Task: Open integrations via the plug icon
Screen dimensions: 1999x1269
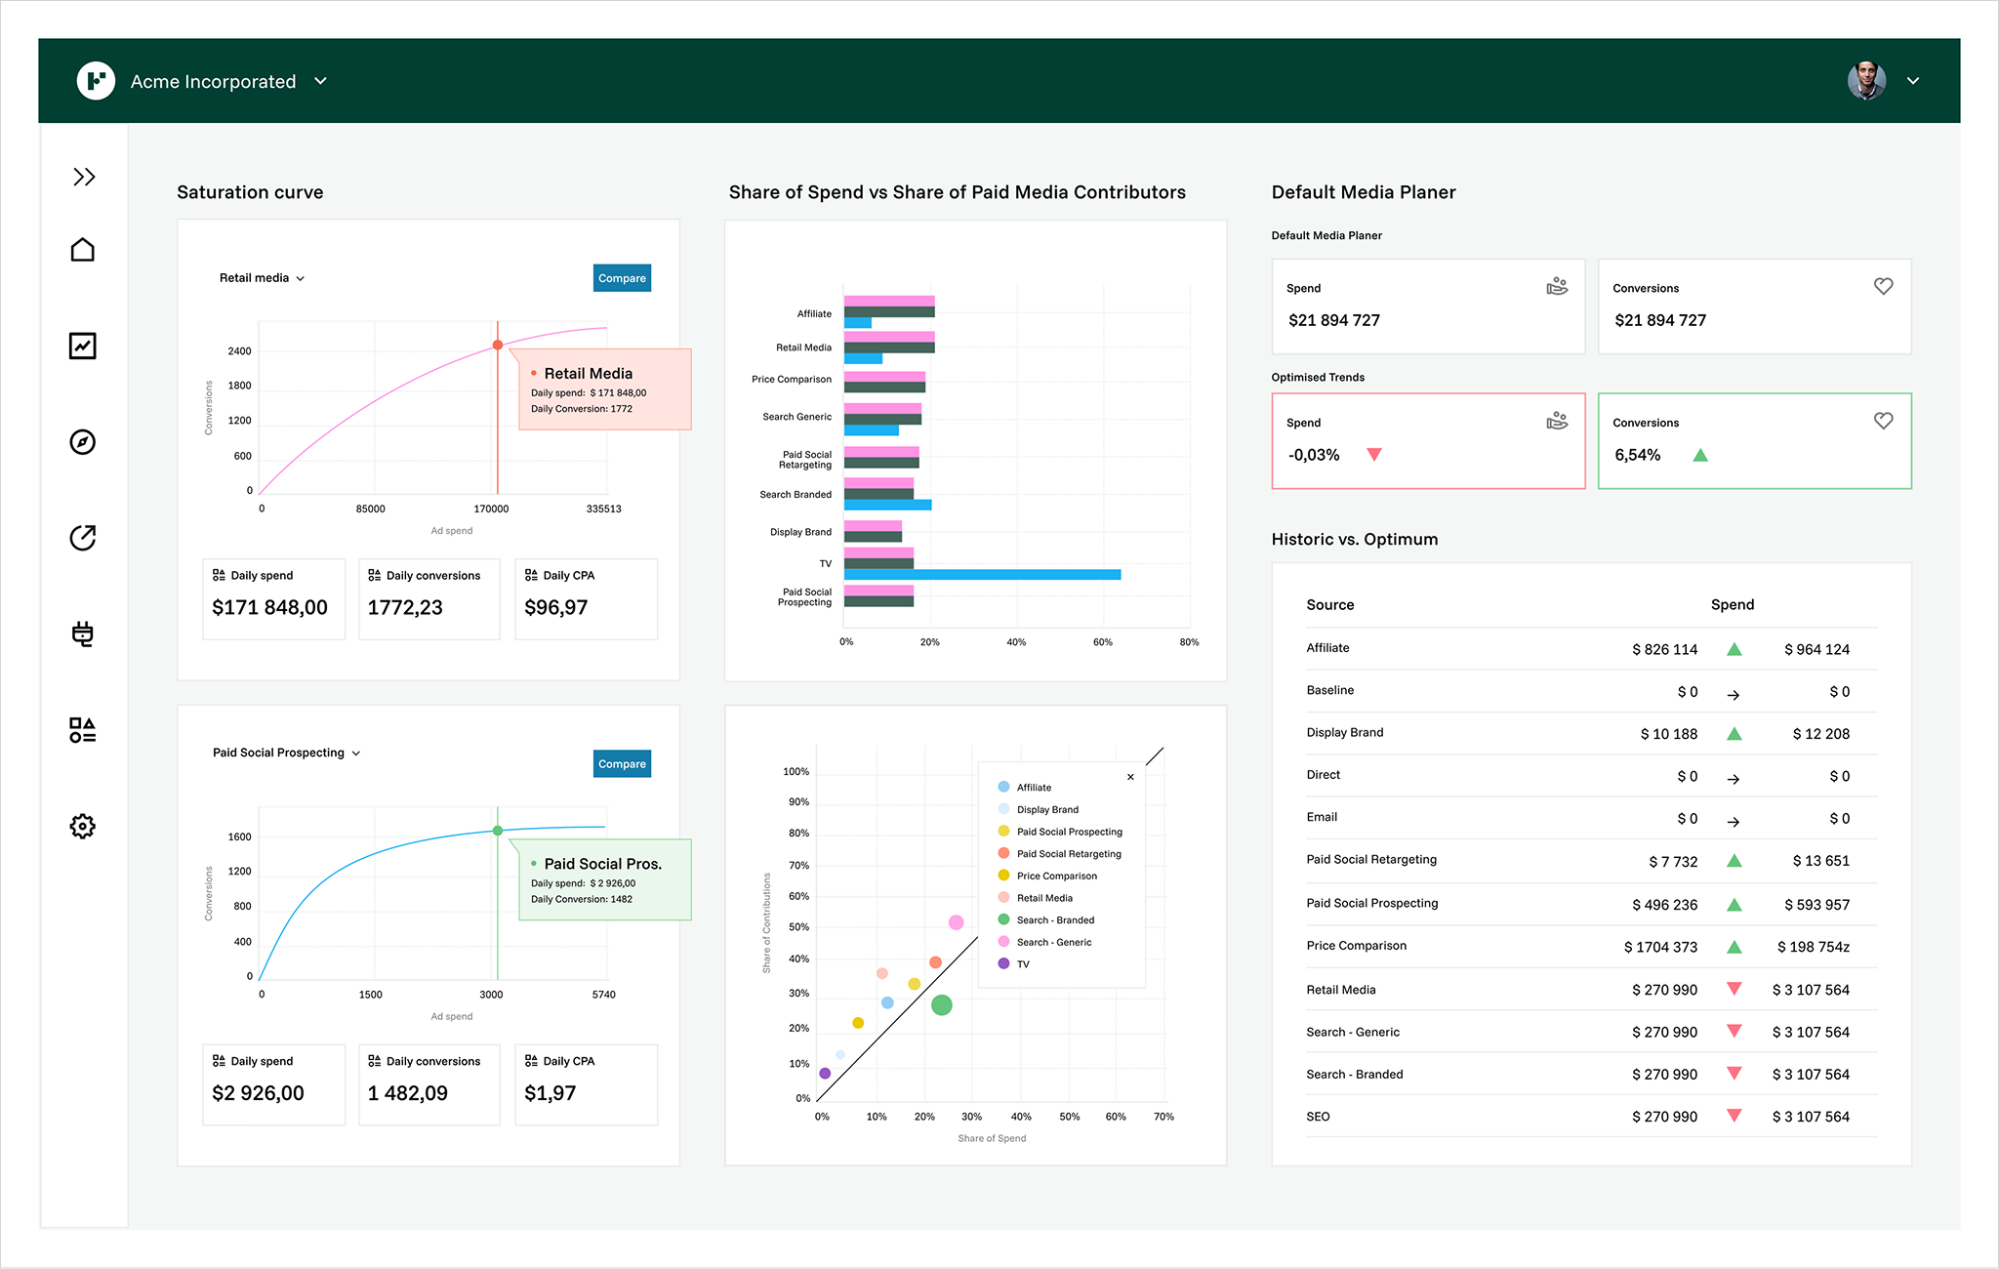Action: pyautogui.click(x=84, y=634)
